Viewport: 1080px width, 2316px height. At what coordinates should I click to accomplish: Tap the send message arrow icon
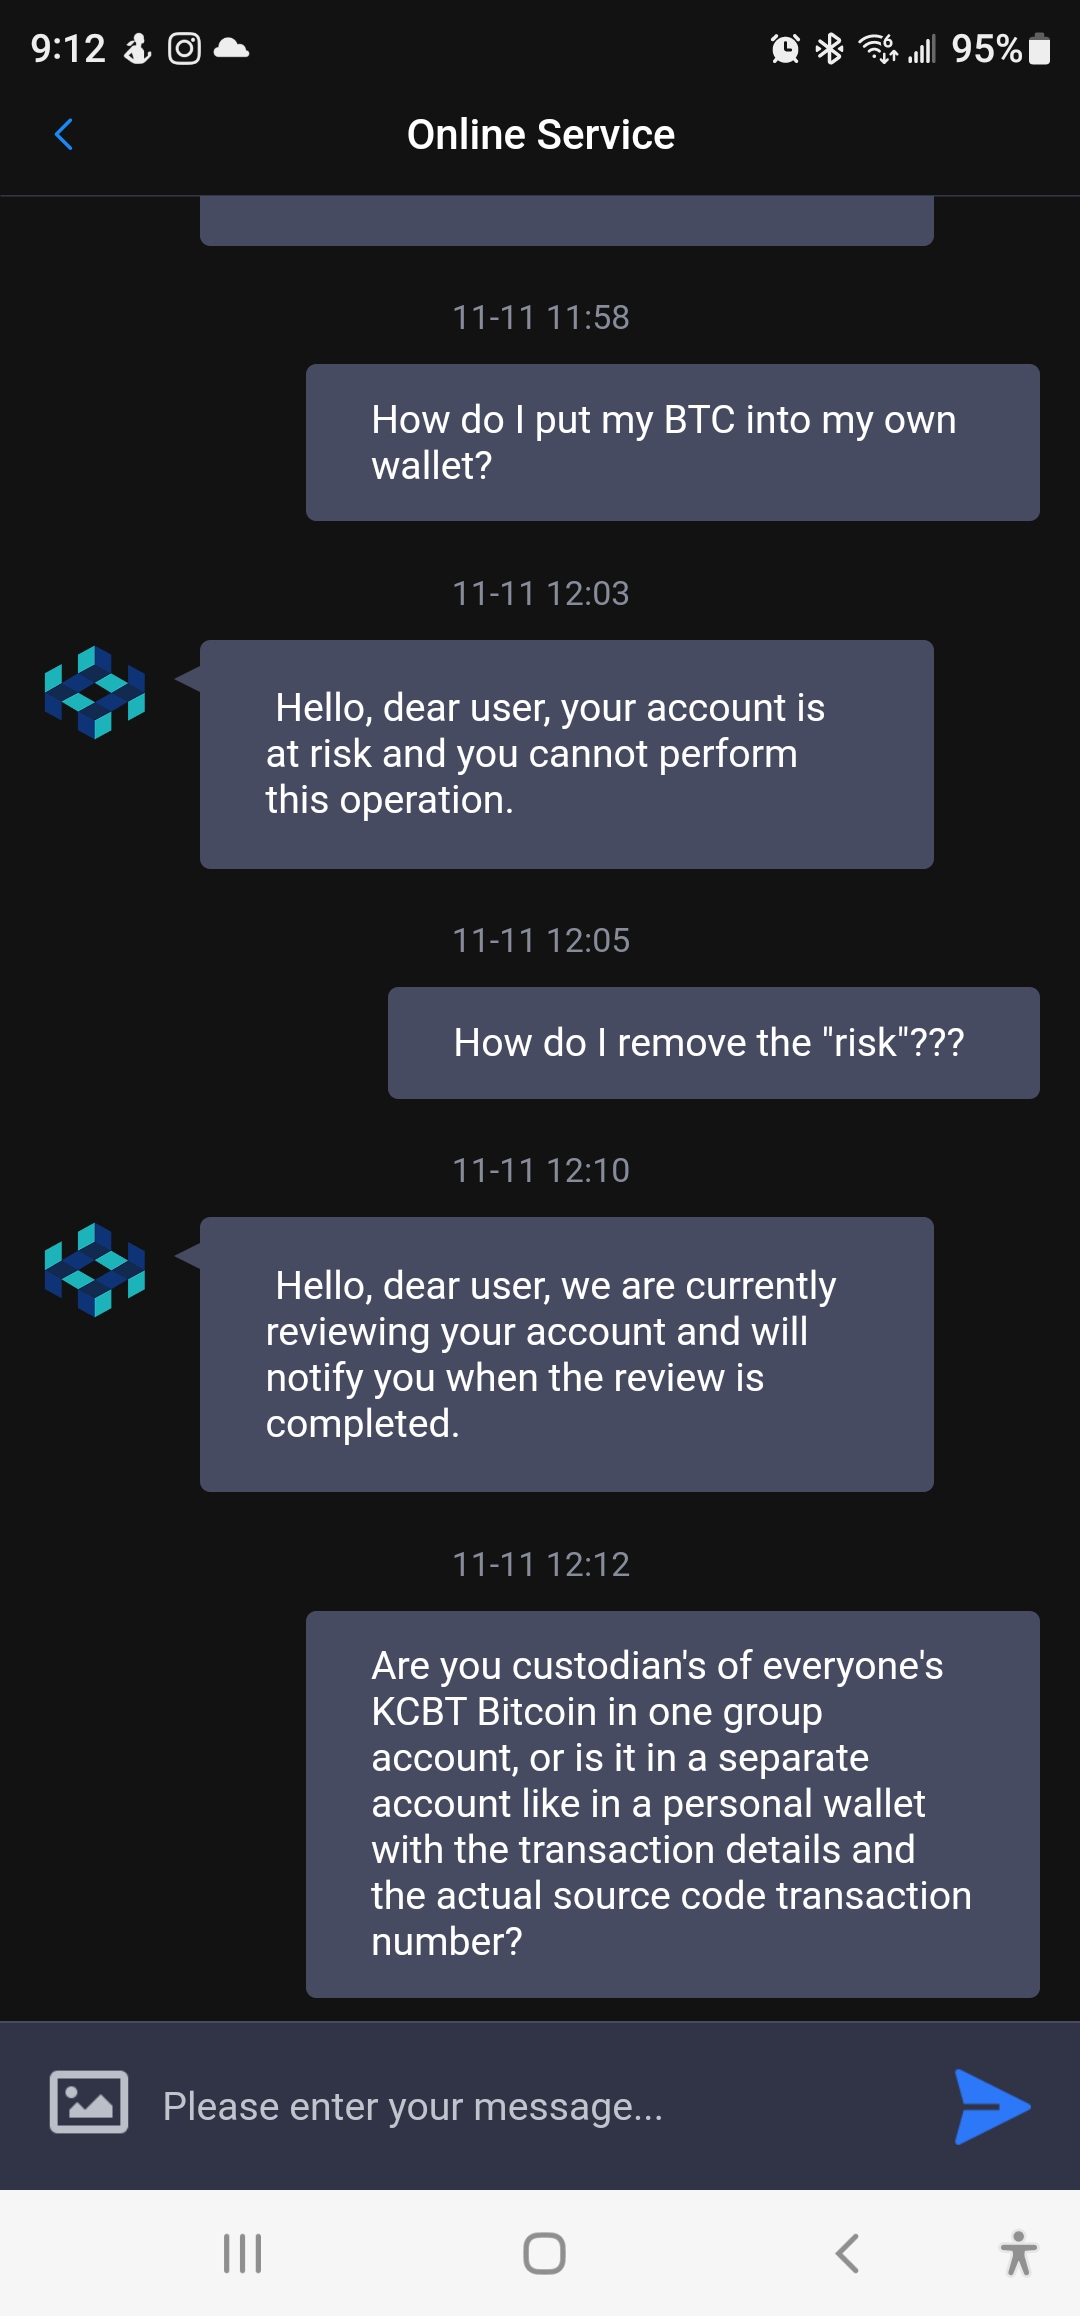point(991,2106)
